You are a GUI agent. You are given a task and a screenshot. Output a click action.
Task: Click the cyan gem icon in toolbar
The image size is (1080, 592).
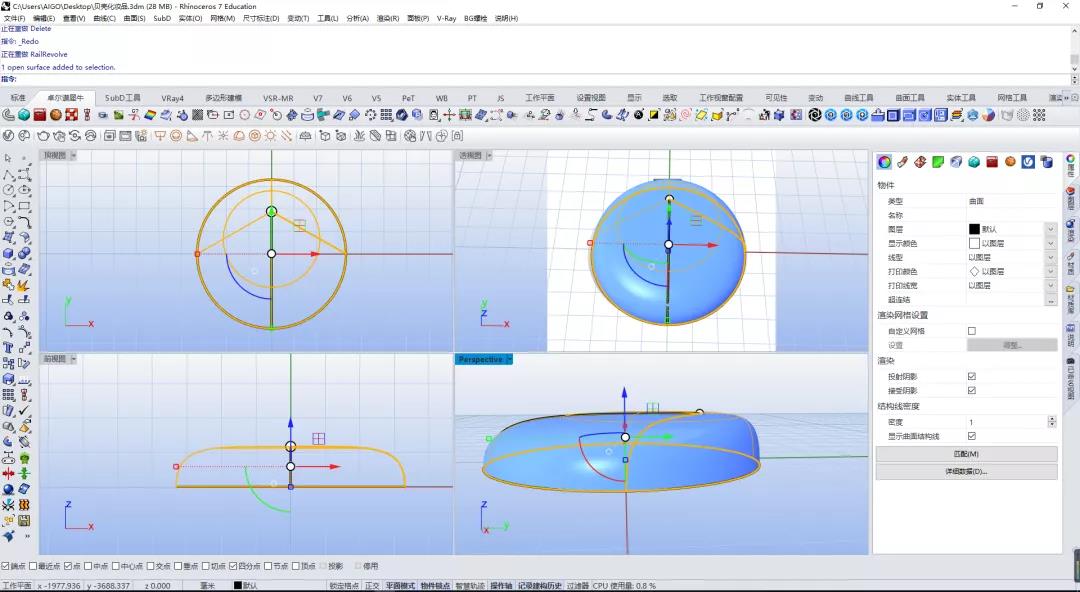pos(24,115)
